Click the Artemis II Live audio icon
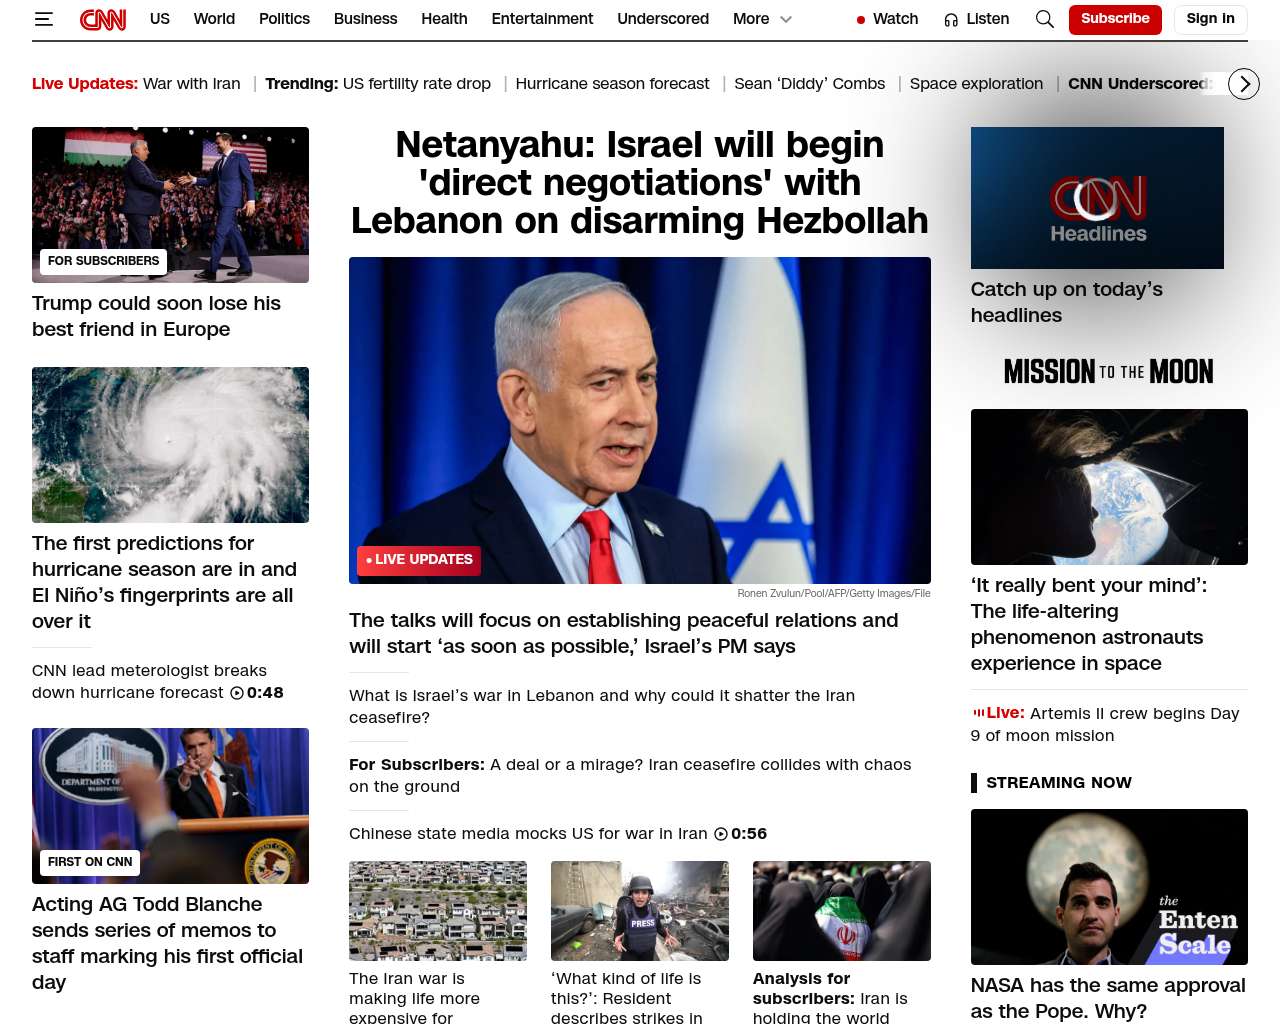1280x1024 pixels. pos(978,713)
